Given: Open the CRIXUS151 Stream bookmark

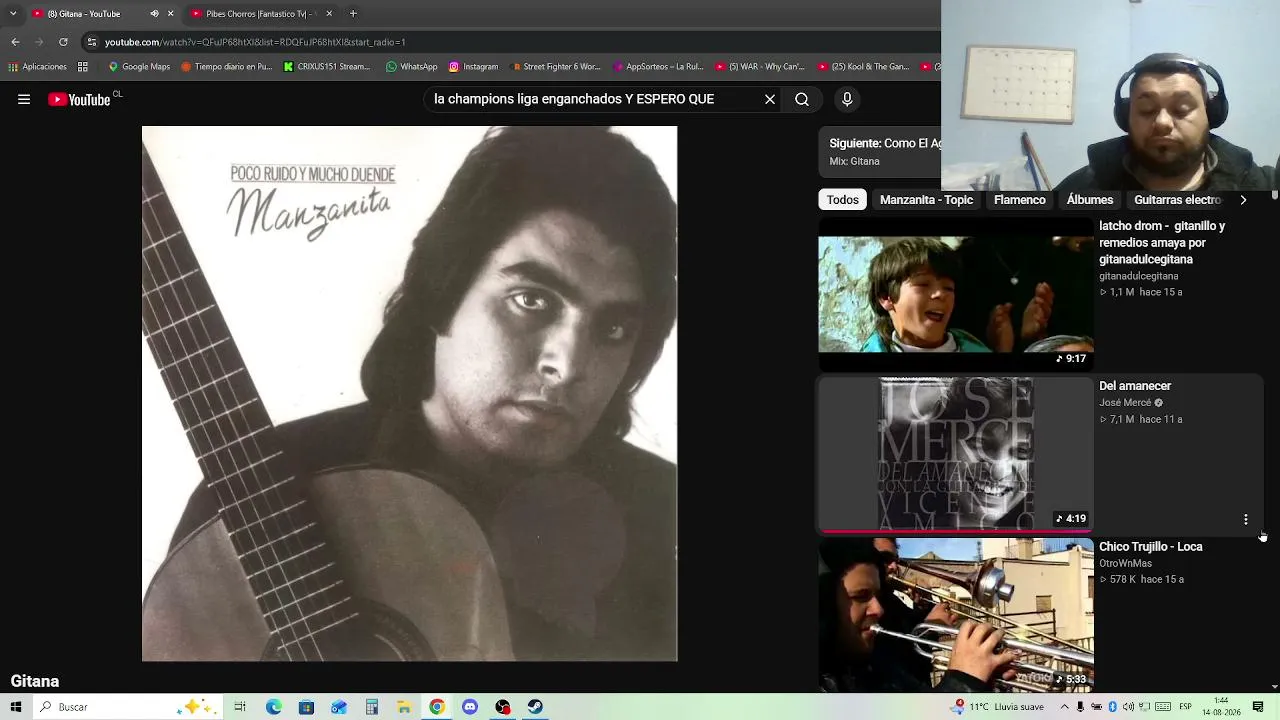Looking at the screenshot, I should tap(327, 67).
